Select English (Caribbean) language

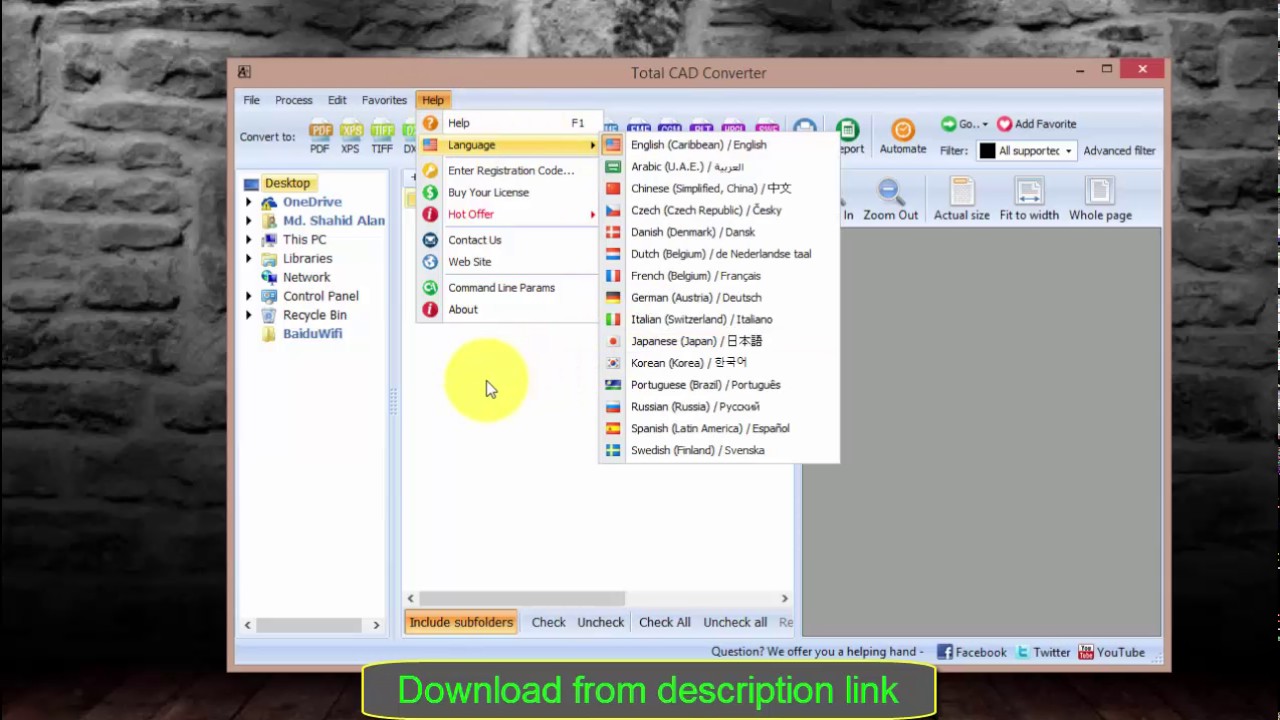tap(718, 145)
